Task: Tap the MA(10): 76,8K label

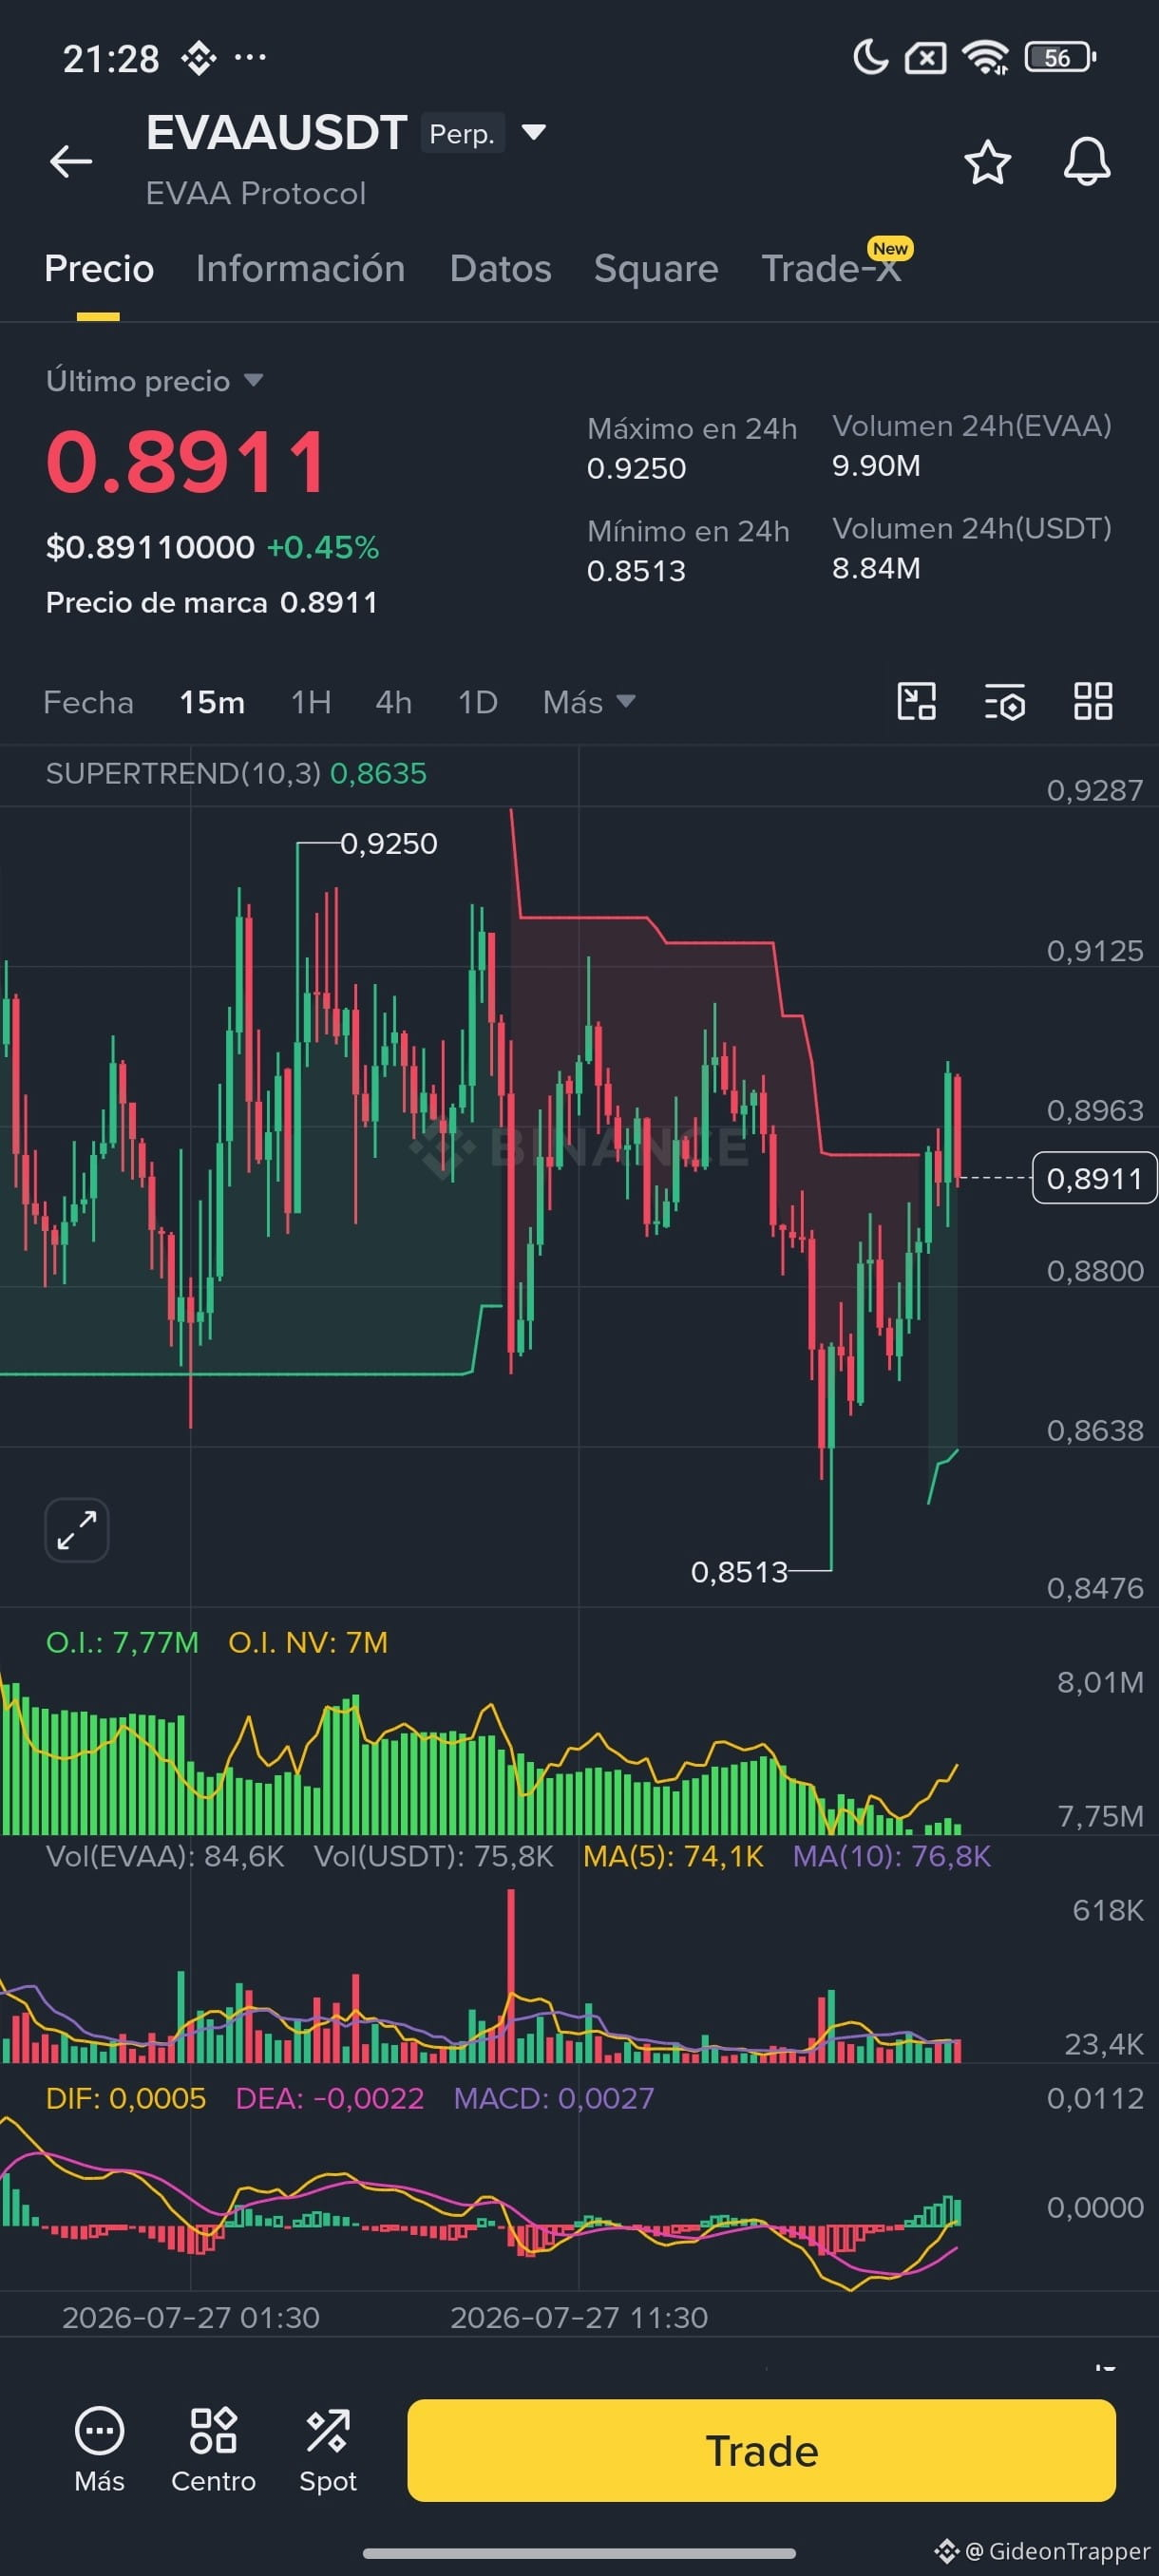Action: pos(891,1856)
